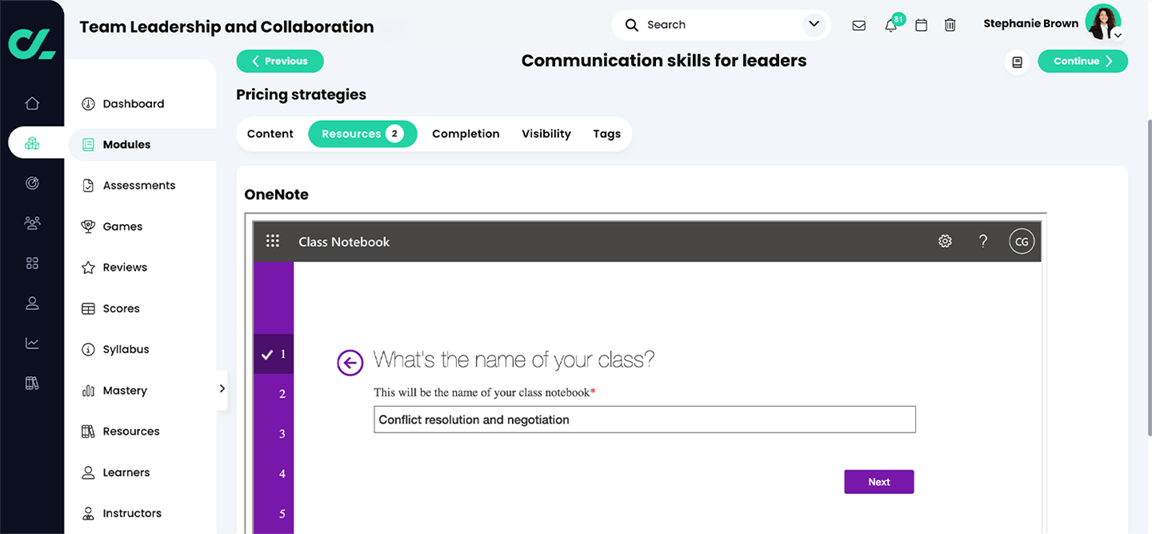Image resolution: width=1152 pixels, height=534 pixels.
Task: Open the user menu chevron under avatar
Action: [1117, 35]
